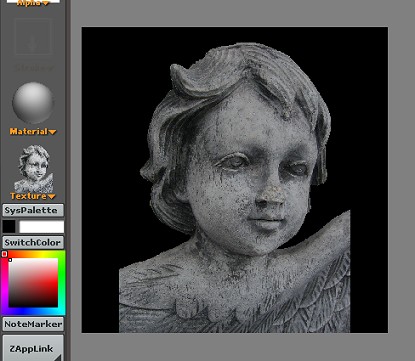Select the gray material sphere icon
415x361 pixels.
[33, 103]
